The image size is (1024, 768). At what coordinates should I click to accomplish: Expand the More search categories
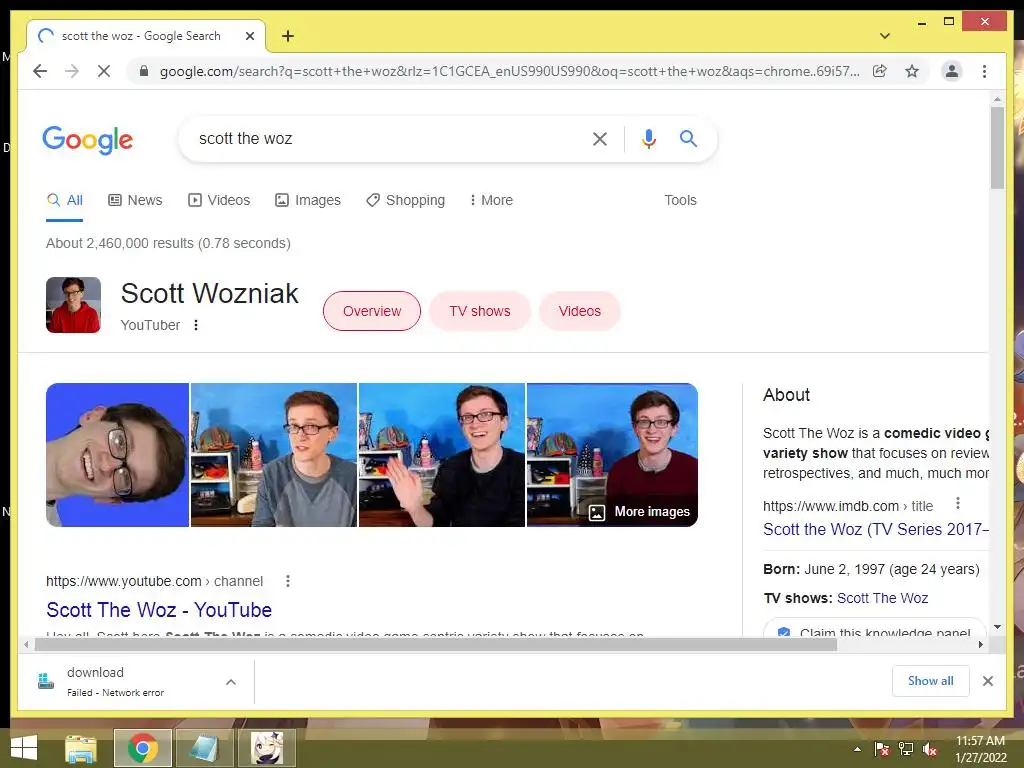491,200
